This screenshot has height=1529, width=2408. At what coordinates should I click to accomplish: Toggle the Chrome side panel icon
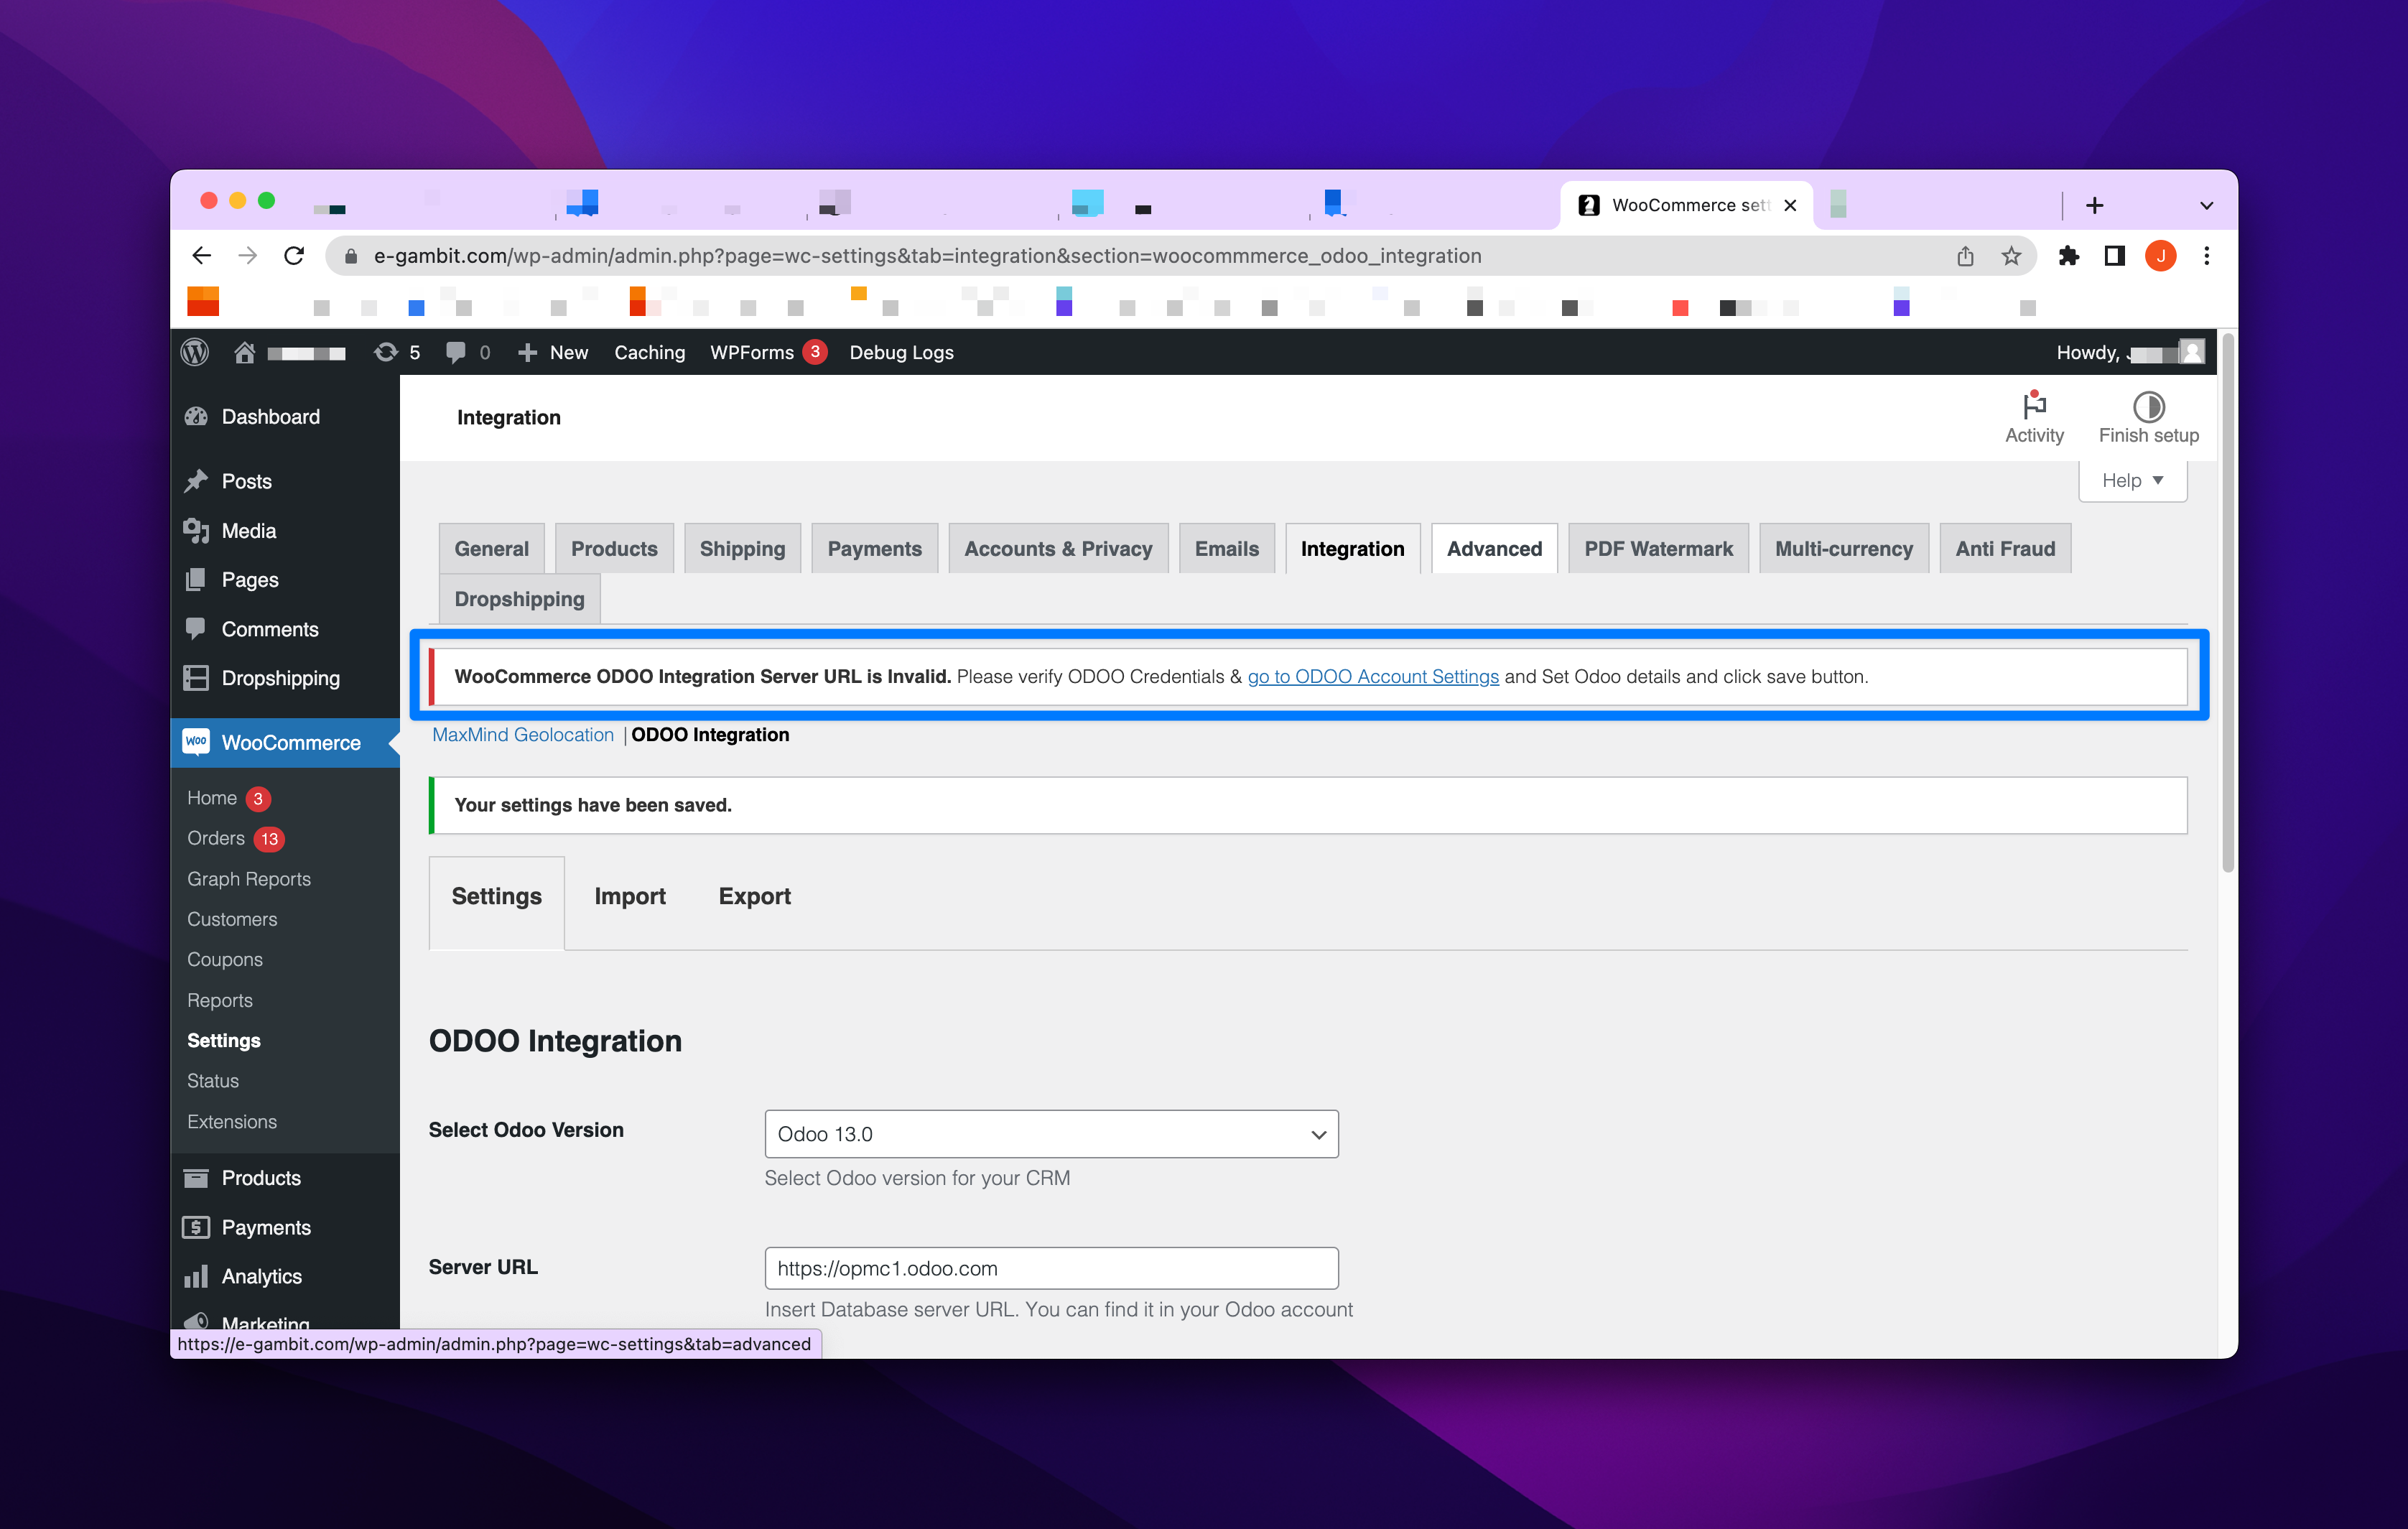(x=2114, y=256)
